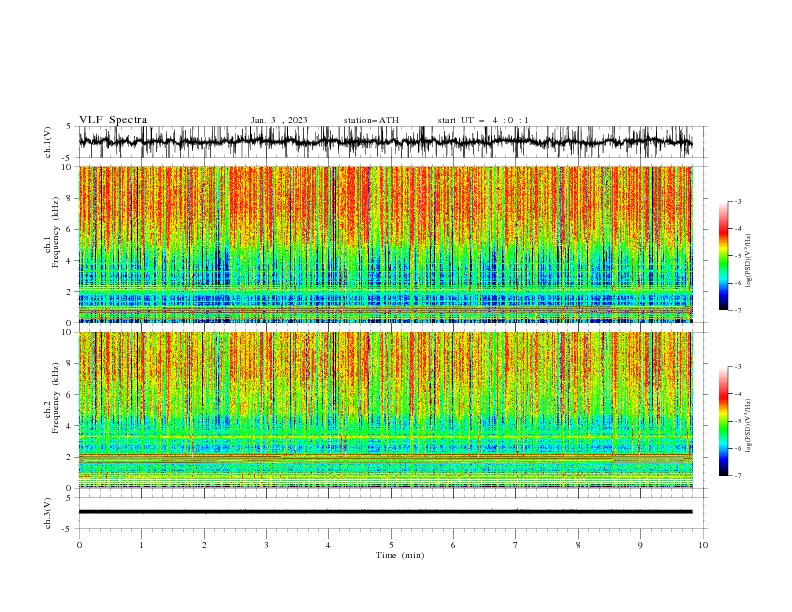This screenshot has width=792, height=612.
Task: Click the "start UT = 4:0:1" text
Action: [483, 120]
